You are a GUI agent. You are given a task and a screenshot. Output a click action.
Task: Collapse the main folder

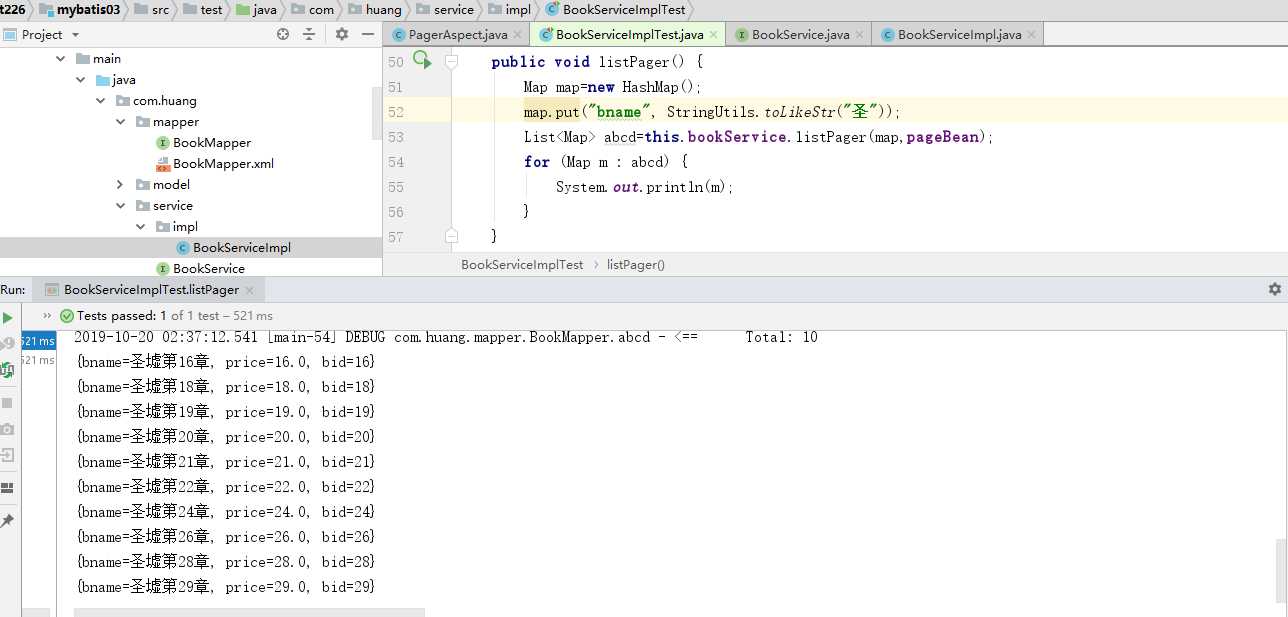(61, 59)
